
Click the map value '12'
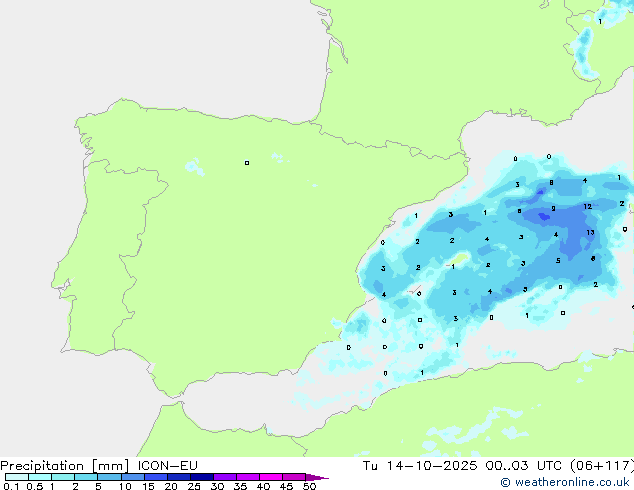[588, 207]
